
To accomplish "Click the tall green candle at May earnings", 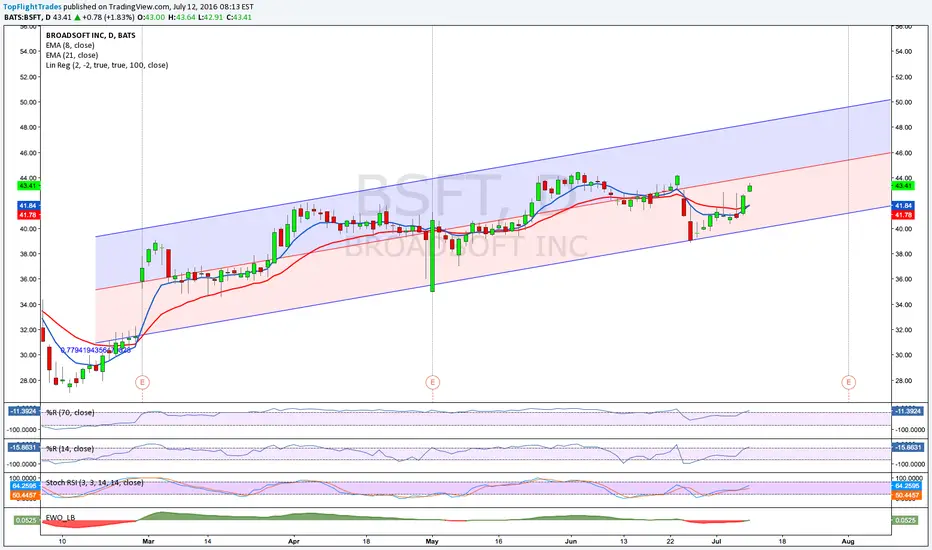I will (432, 256).
